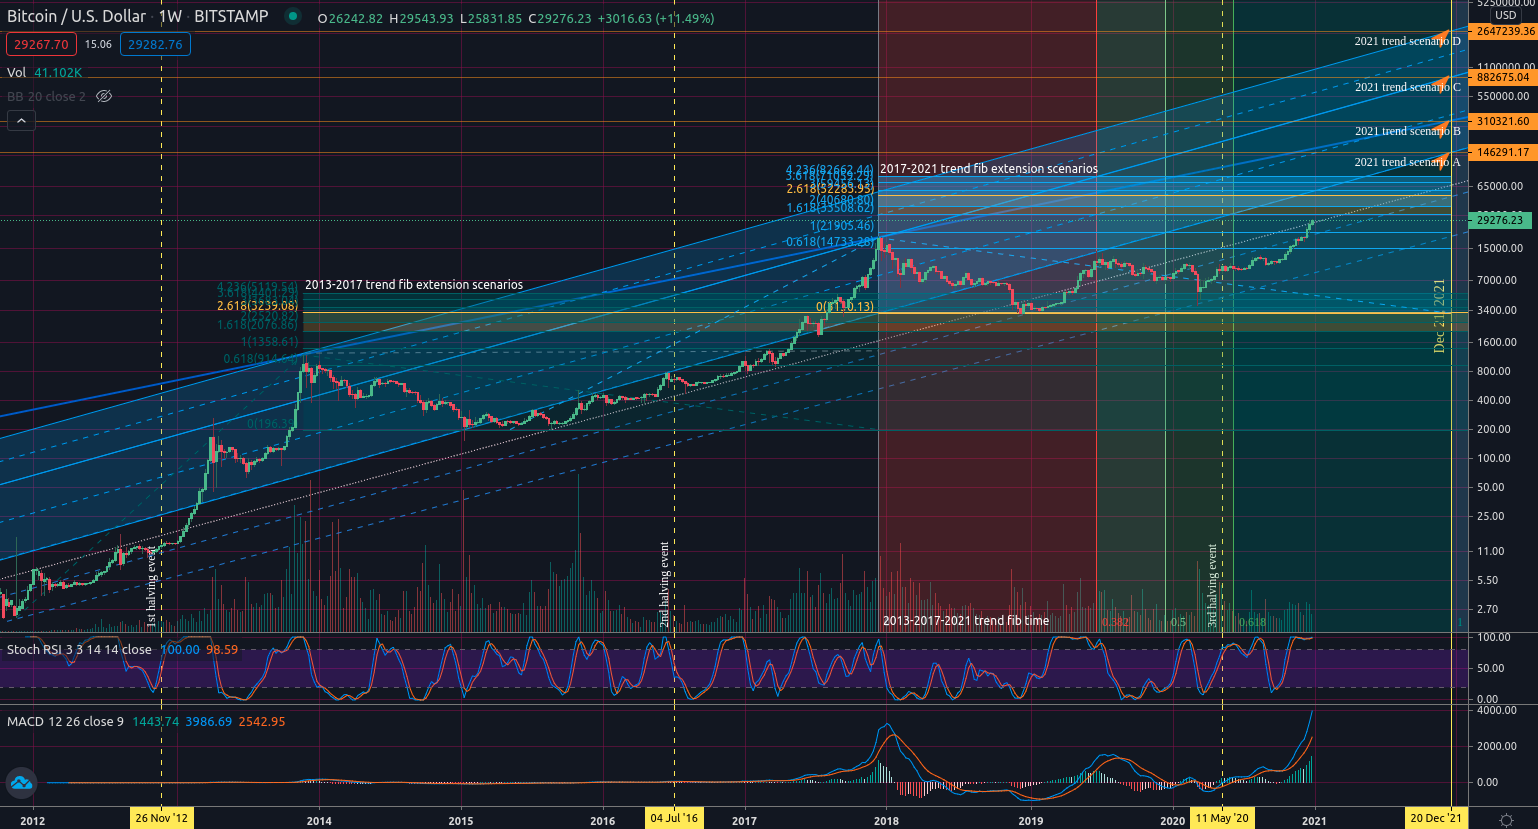Select the Stoch RSI indicator legend
This screenshot has width=1538, height=829.
pos(79,649)
